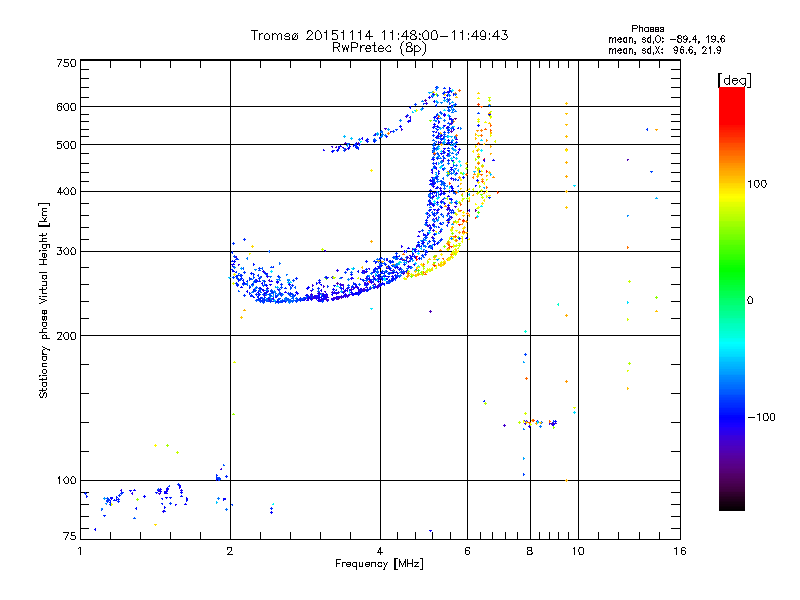Click the x-axis tick label '1'
This screenshot has width=800, height=600.
(x=80, y=551)
